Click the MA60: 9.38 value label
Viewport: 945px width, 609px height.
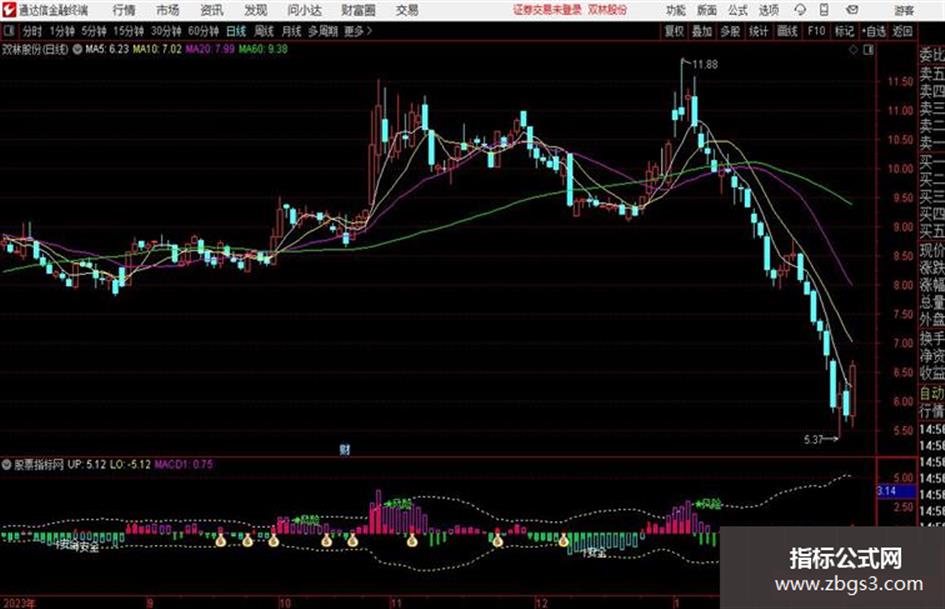tap(263, 49)
